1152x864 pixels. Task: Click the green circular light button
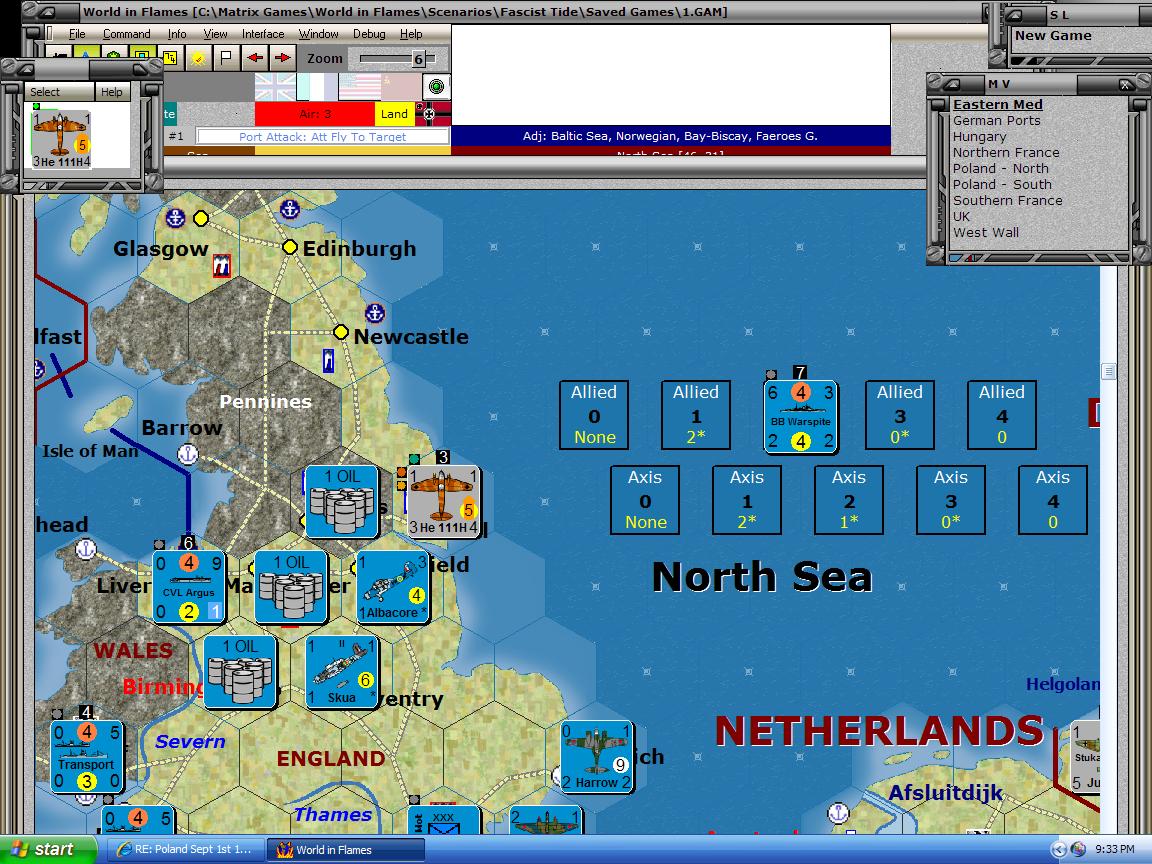(436, 87)
